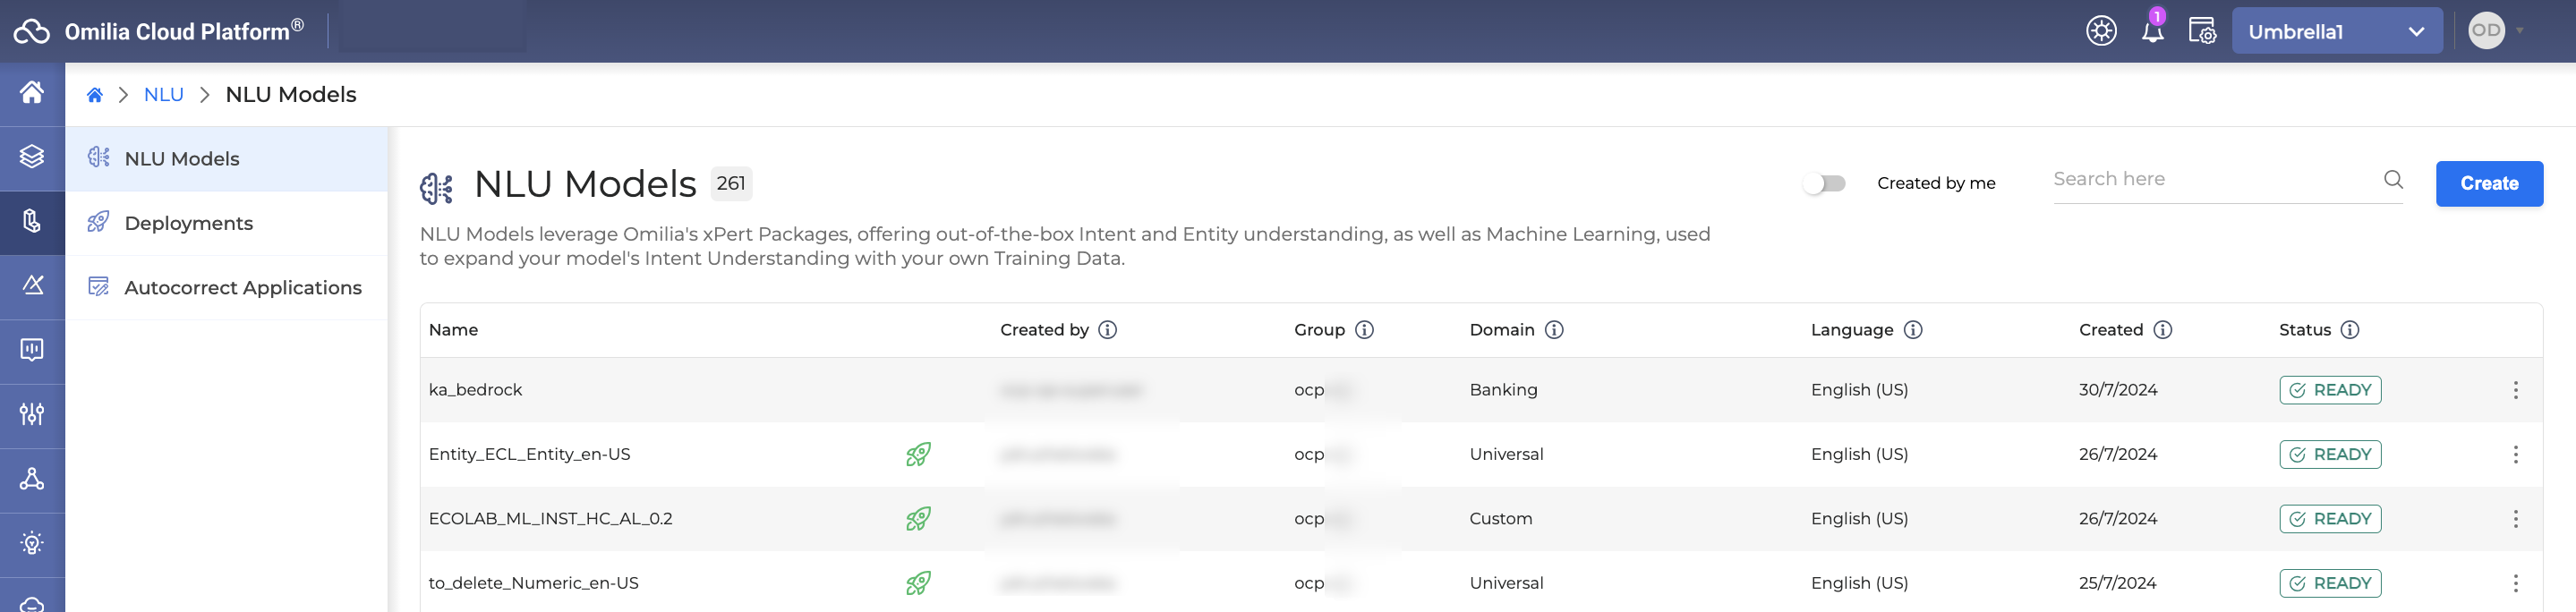Open the three-dot menu for to_delete_Numeric_en-US
This screenshot has width=2576, height=612.
[2515, 584]
